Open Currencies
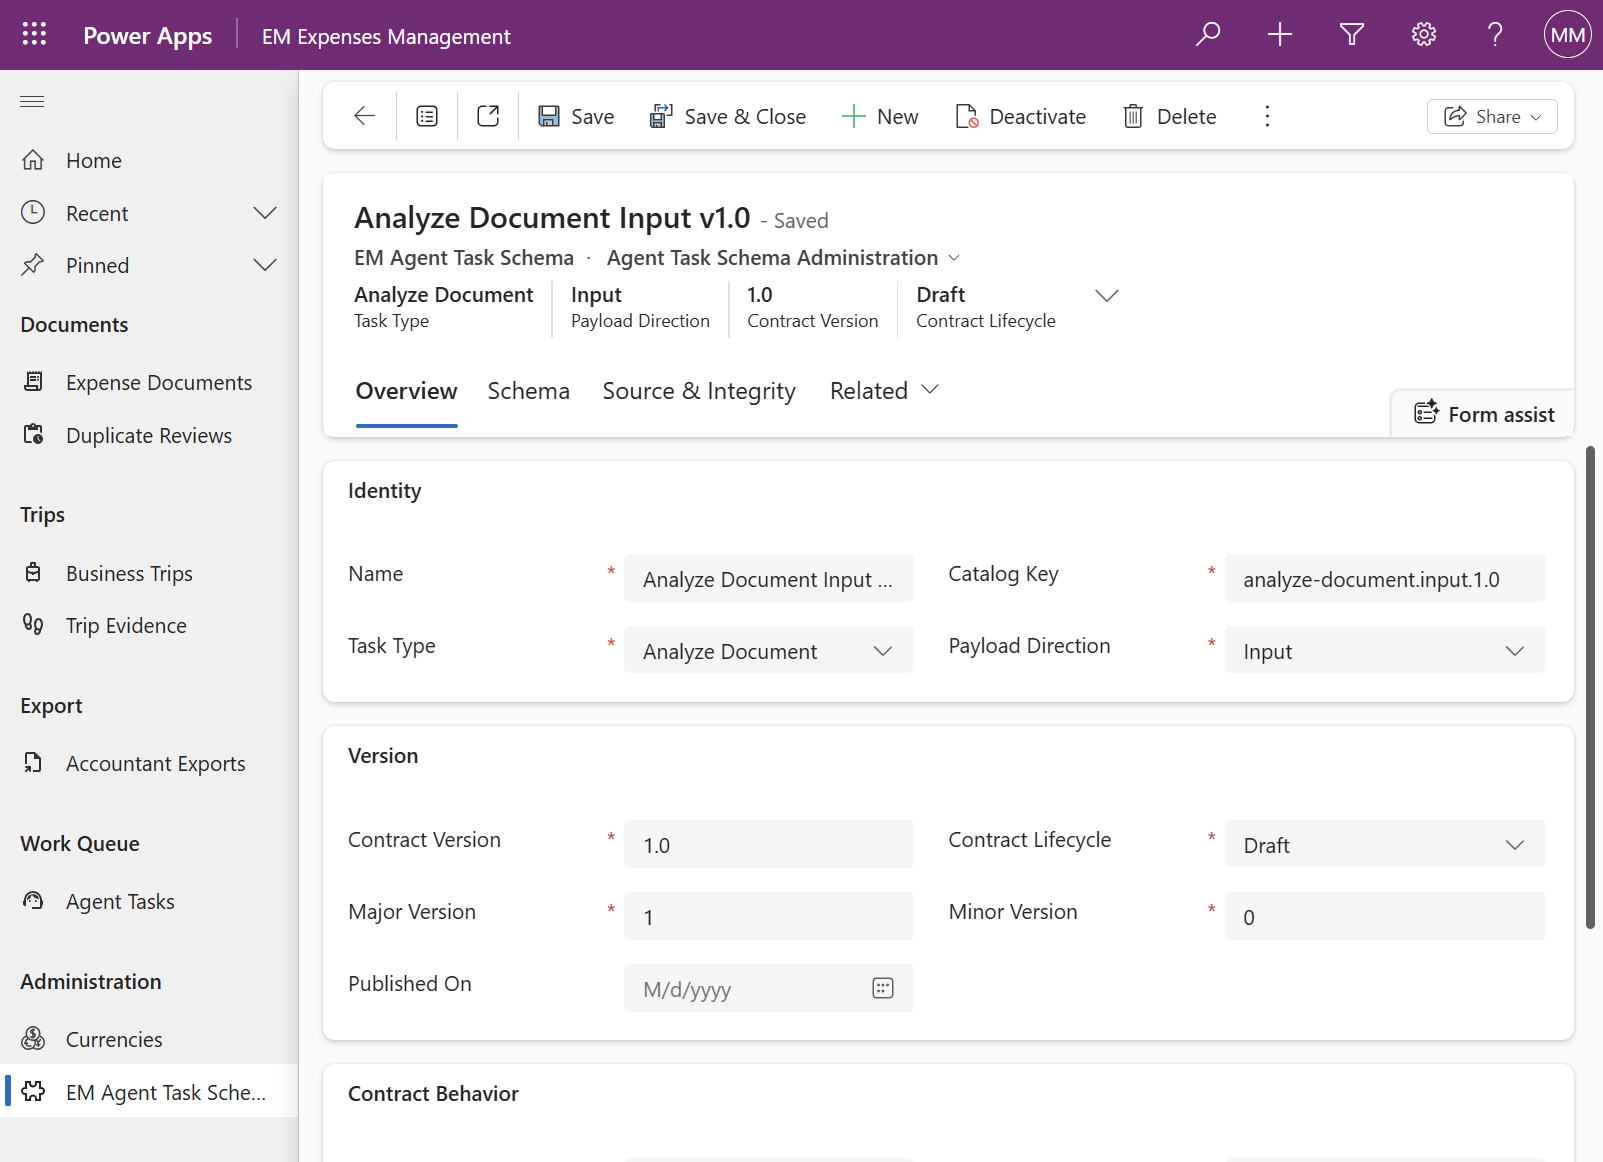The height and width of the screenshot is (1162, 1603). click(x=149, y=1039)
